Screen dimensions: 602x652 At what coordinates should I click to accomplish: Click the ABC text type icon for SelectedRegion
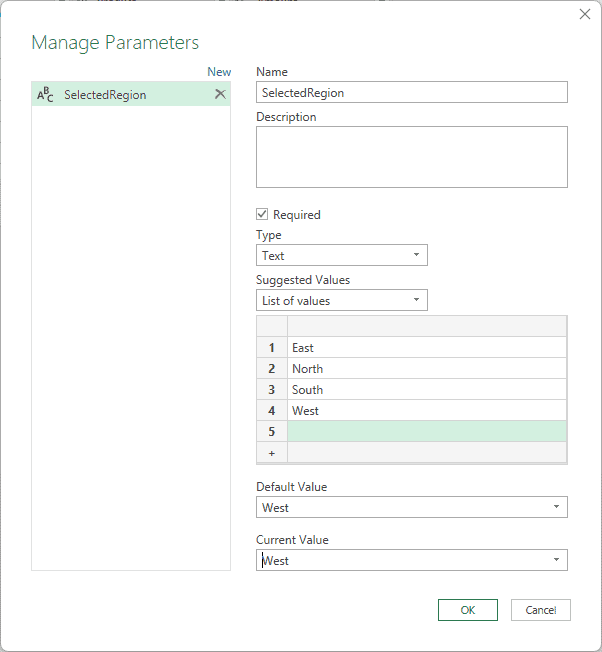pyautogui.click(x=45, y=94)
